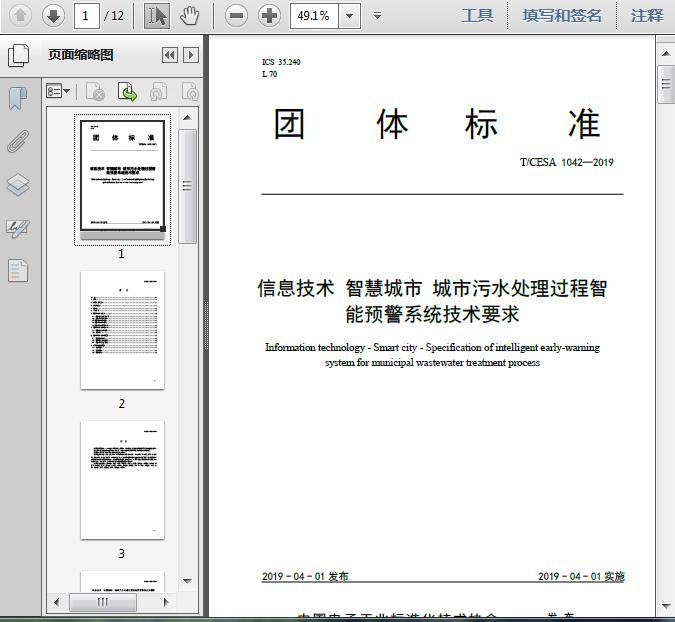This screenshot has height=622, width=675.
Task: Open the Attachments paperclip panel
Action: click(18, 141)
